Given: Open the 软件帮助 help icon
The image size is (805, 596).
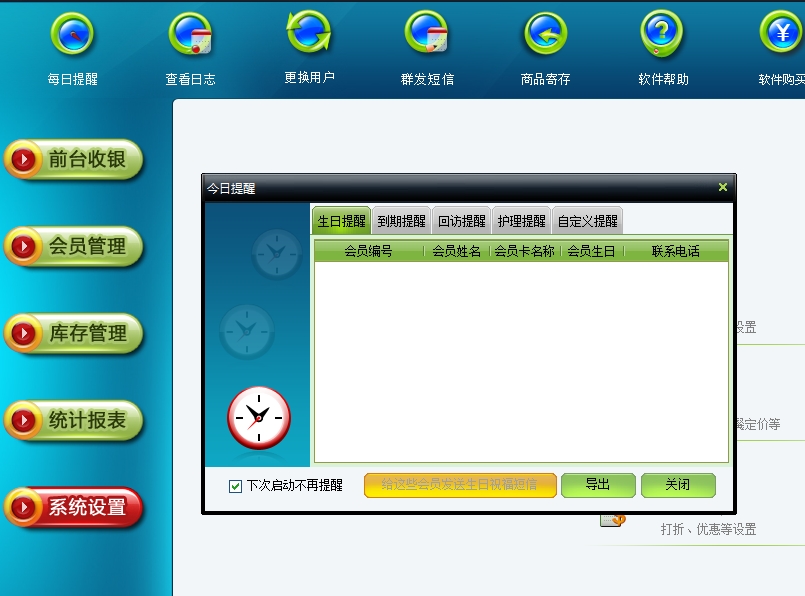Looking at the screenshot, I should (x=663, y=36).
